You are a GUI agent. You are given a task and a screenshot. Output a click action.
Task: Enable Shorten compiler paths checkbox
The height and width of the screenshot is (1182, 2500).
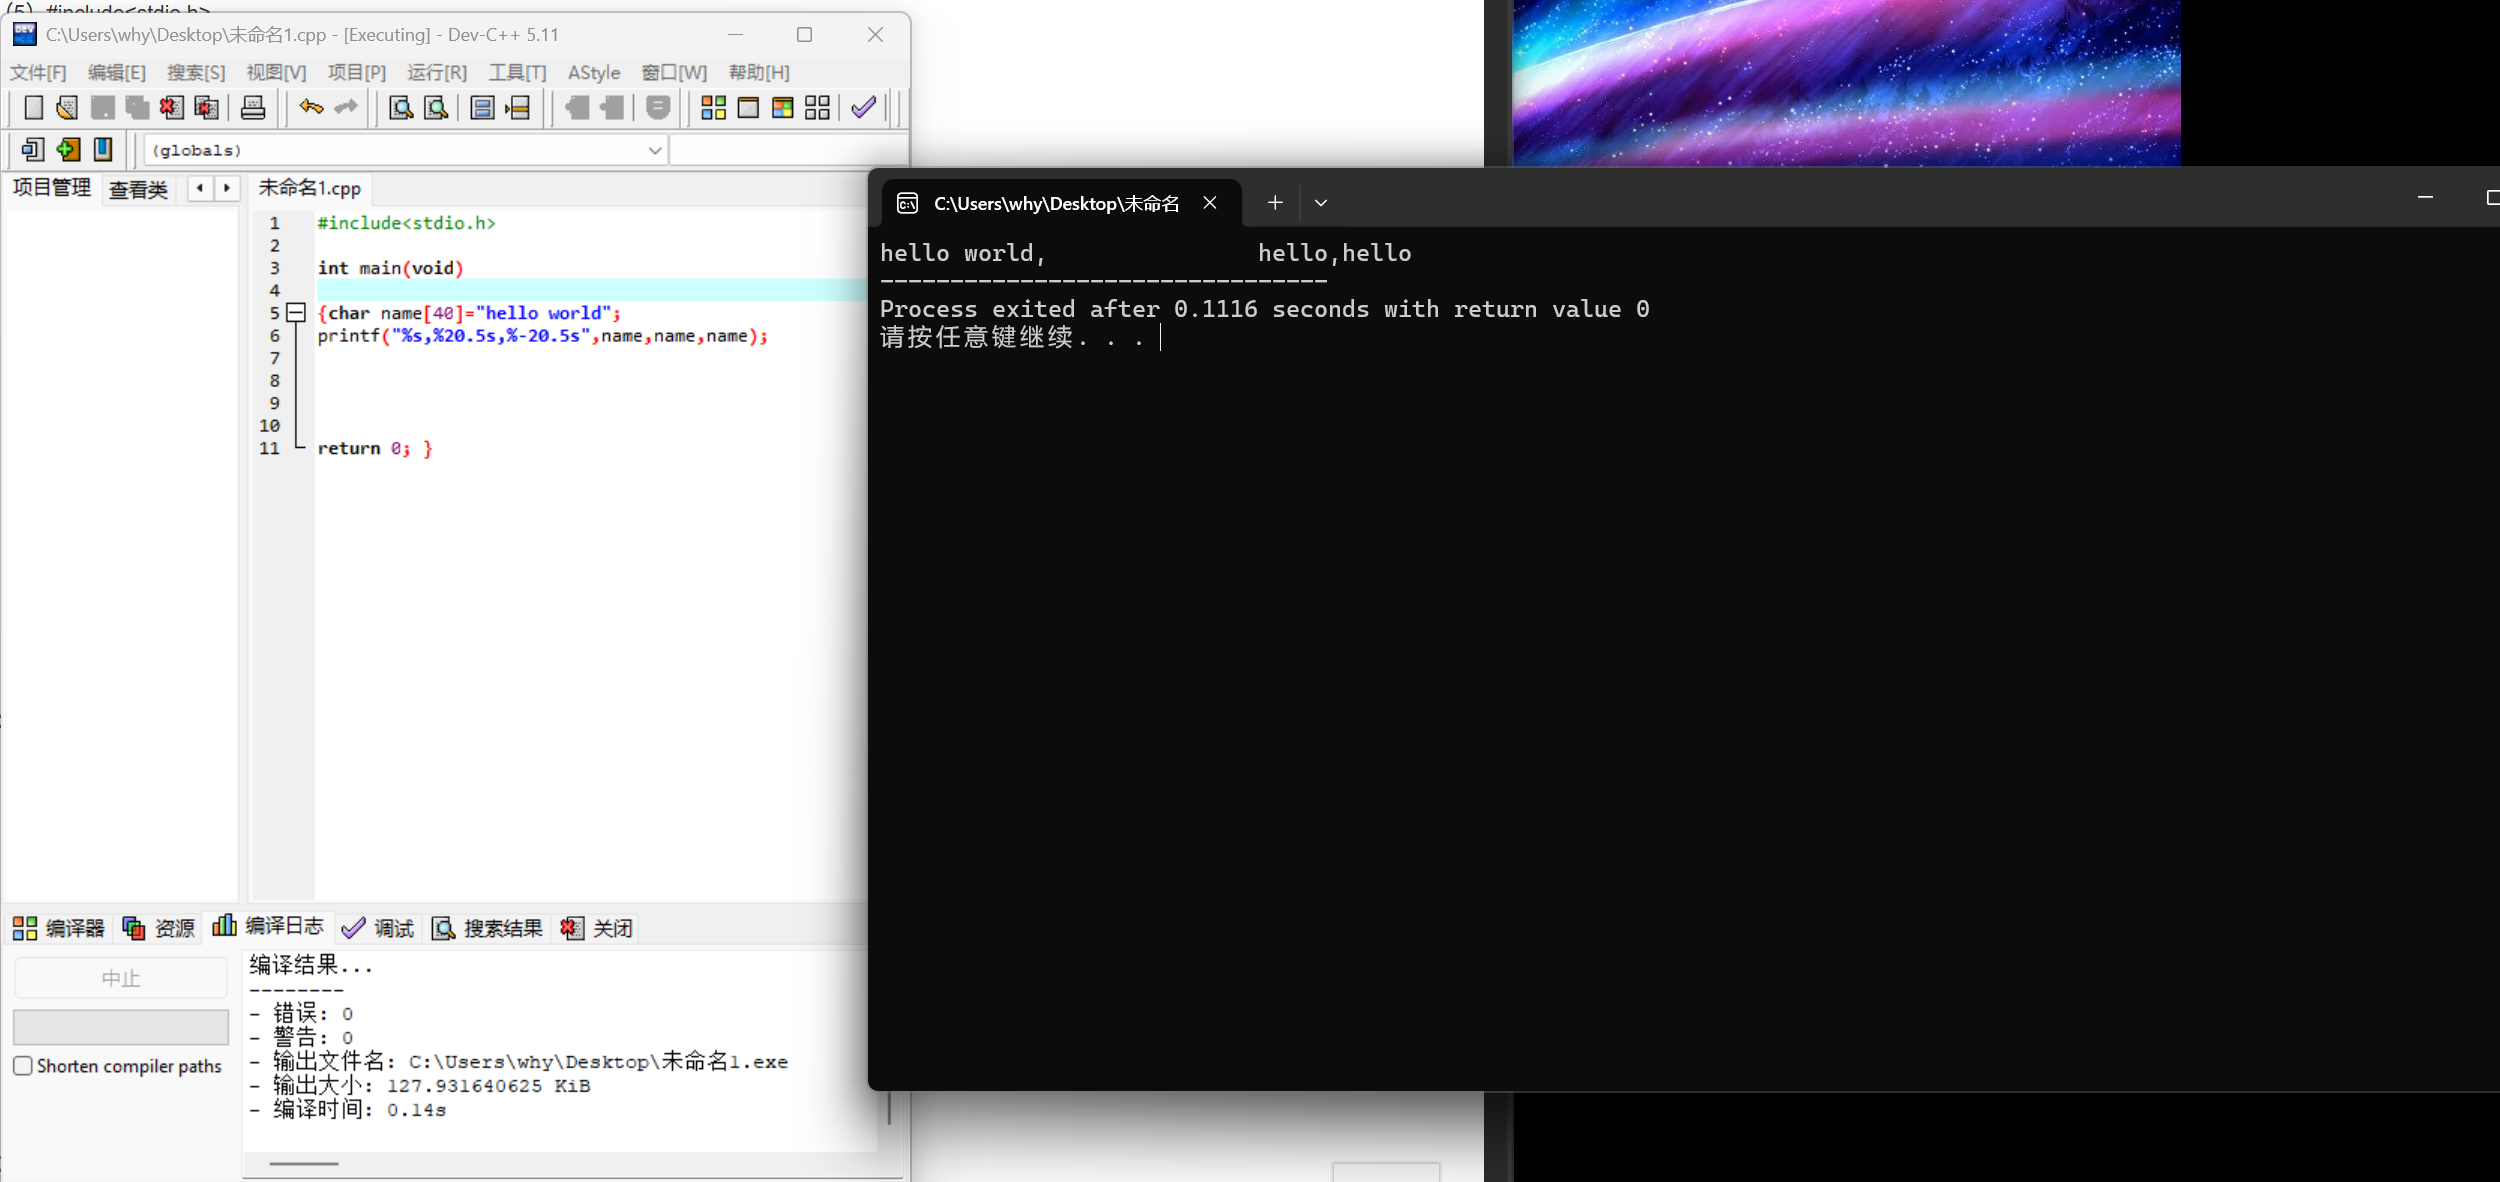click(x=23, y=1066)
